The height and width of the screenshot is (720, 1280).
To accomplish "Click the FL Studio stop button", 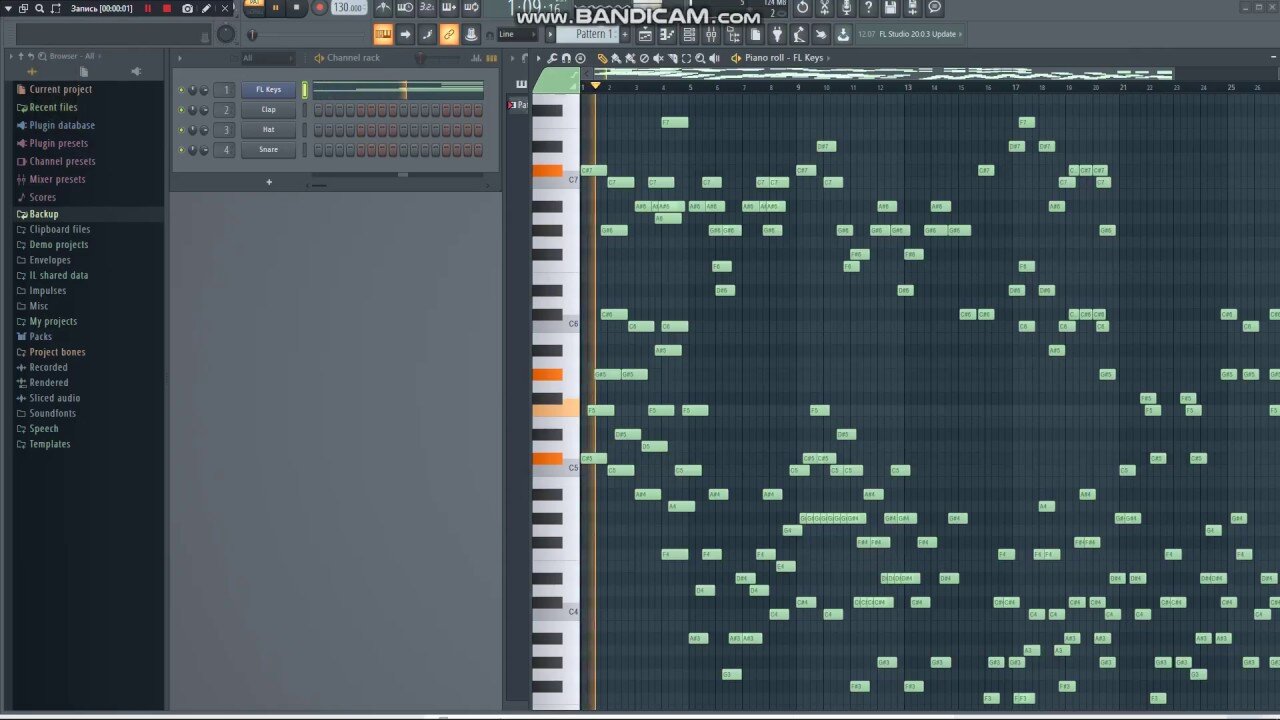I will pyautogui.click(x=296, y=7).
